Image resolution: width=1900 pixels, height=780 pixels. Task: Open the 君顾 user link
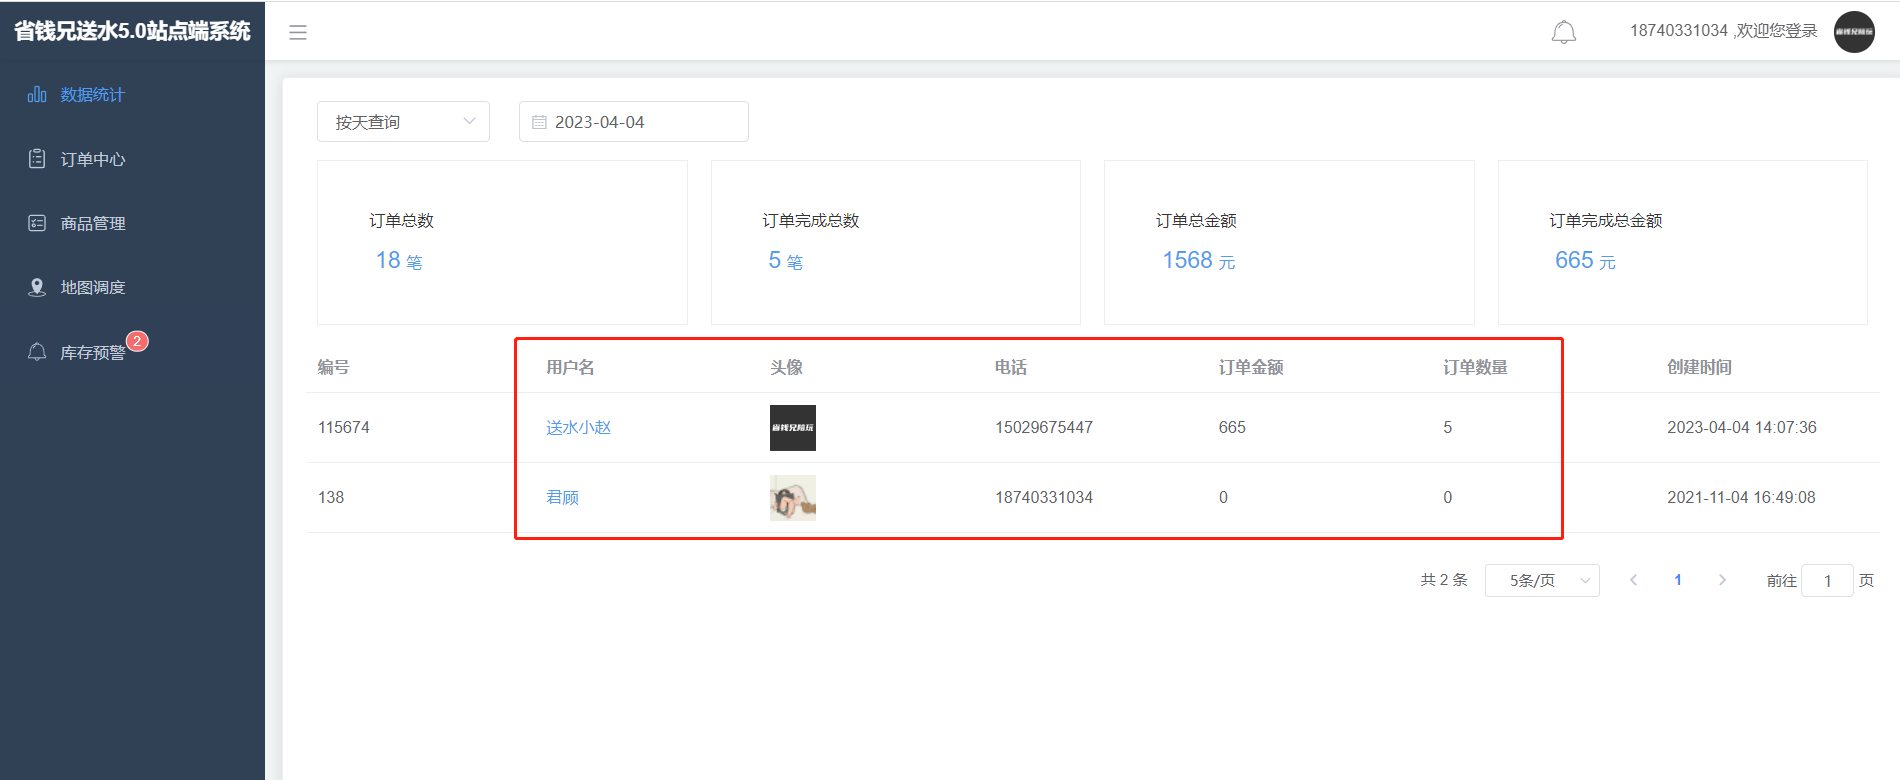pos(562,498)
